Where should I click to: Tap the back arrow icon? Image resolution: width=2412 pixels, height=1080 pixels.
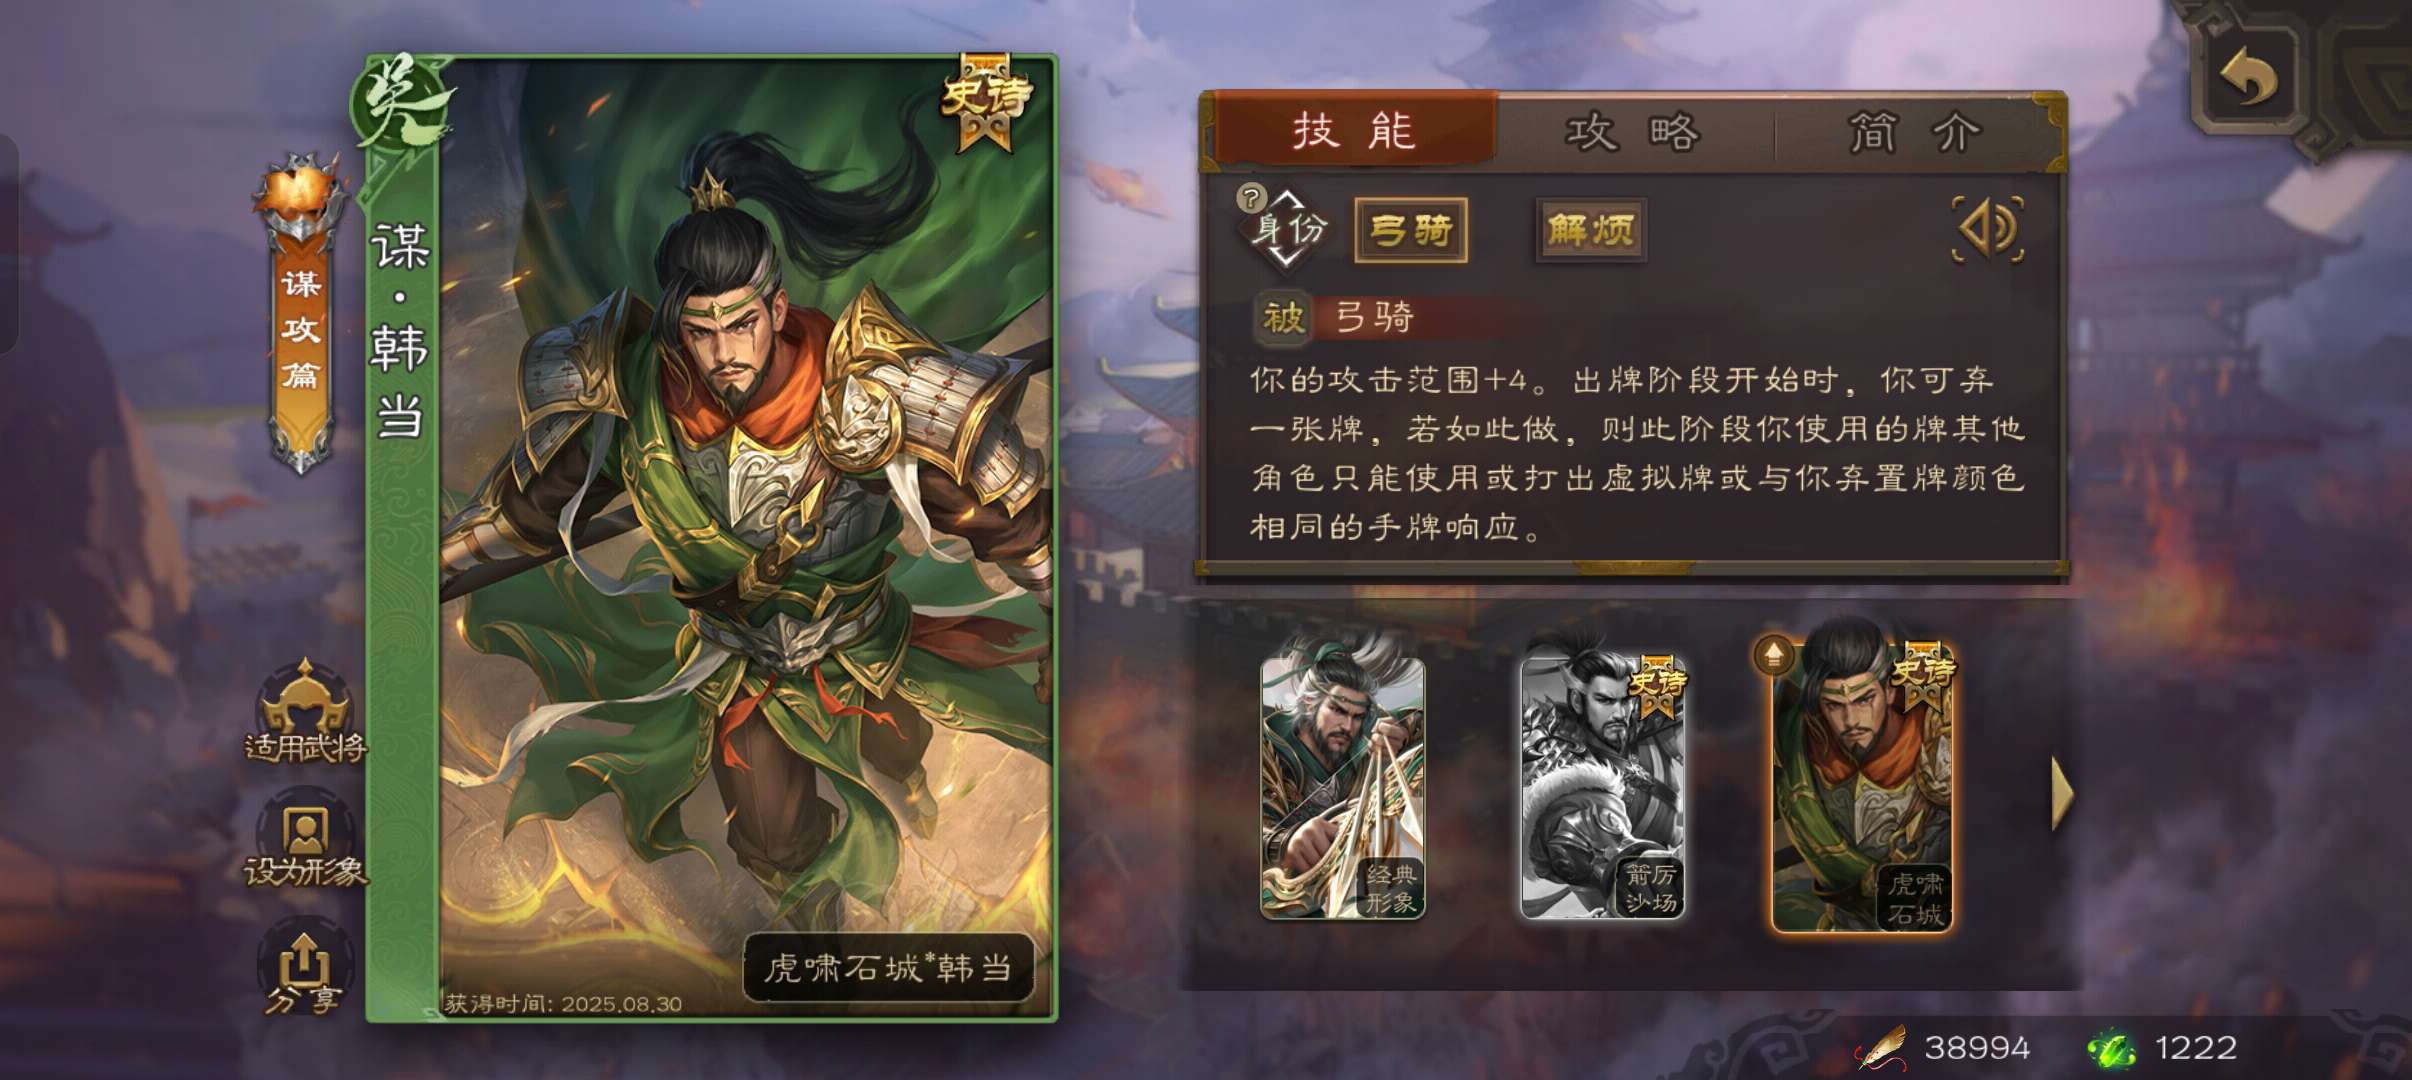(x=2249, y=78)
